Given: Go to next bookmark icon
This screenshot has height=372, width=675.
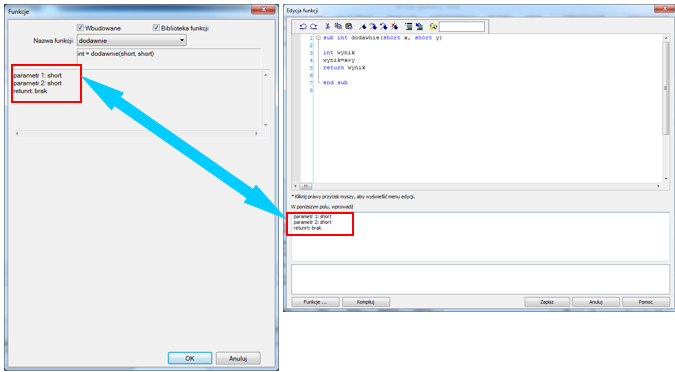Looking at the screenshot, I should (x=373, y=27).
